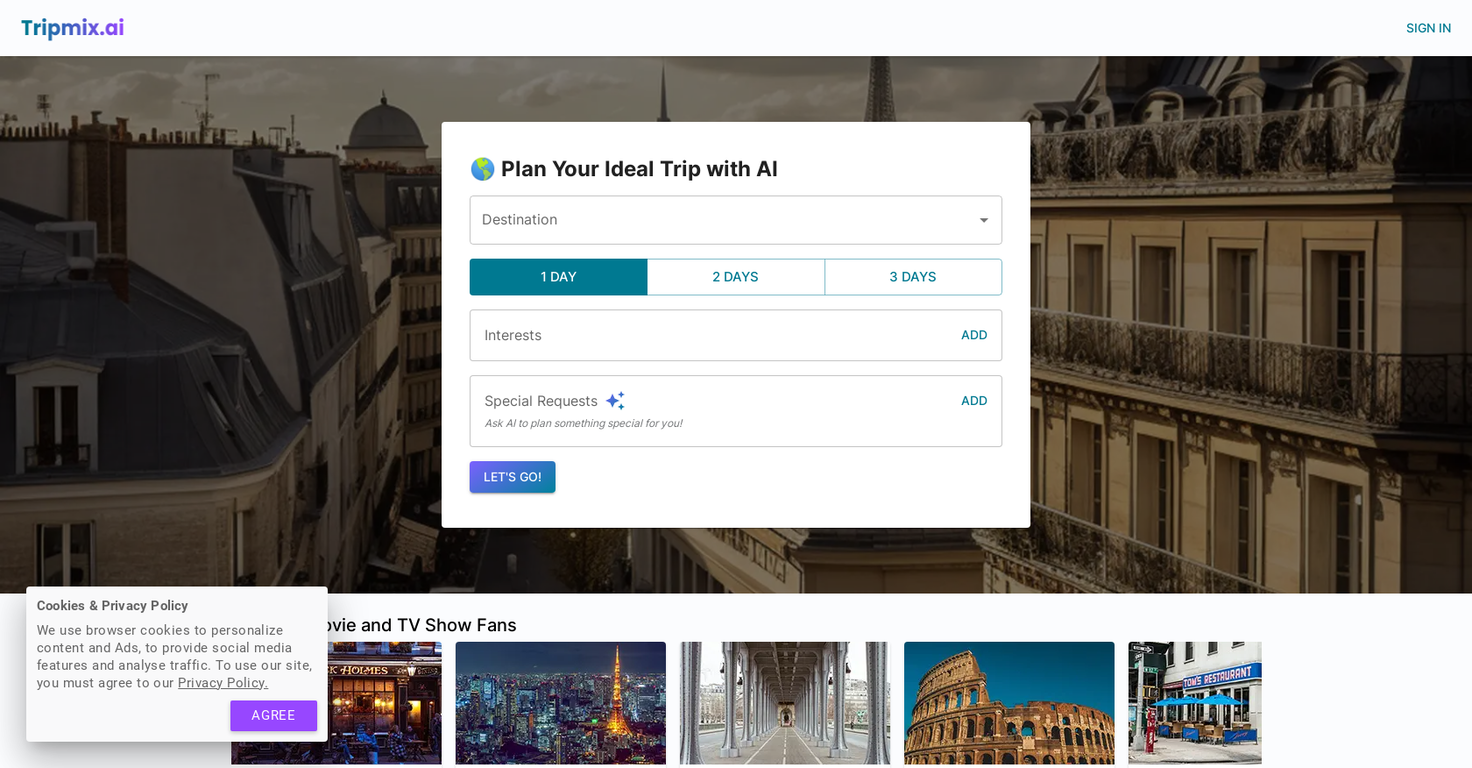Click the Tripmix.ai logo
This screenshot has height=768, width=1472.
[x=71, y=28]
